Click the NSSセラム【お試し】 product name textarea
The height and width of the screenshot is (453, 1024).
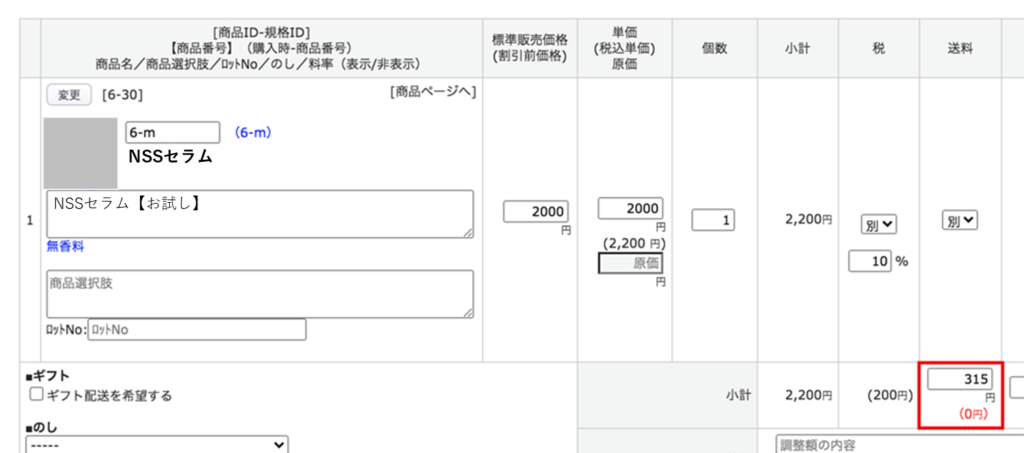click(259, 214)
